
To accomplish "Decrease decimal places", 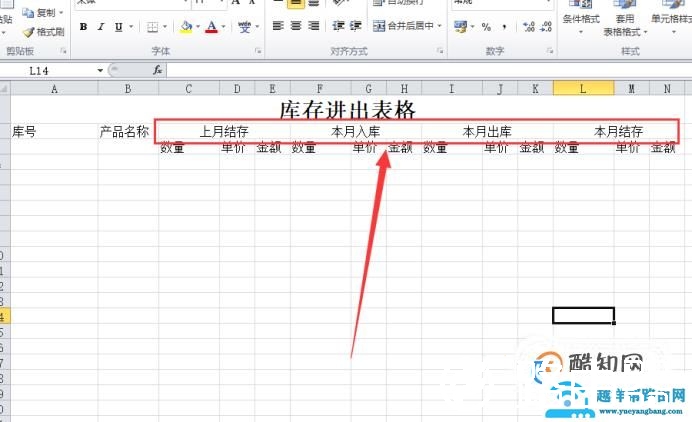I will pyautogui.click(x=546, y=26).
